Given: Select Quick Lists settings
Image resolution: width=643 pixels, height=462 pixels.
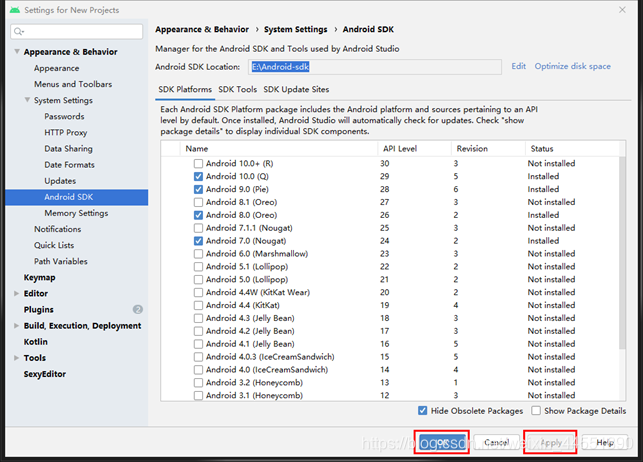Looking at the screenshot, I should (54, 245).
